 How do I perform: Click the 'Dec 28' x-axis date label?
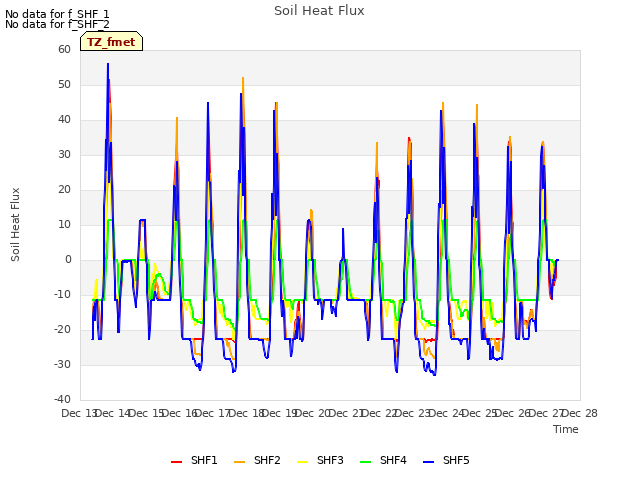coord(580,413)
